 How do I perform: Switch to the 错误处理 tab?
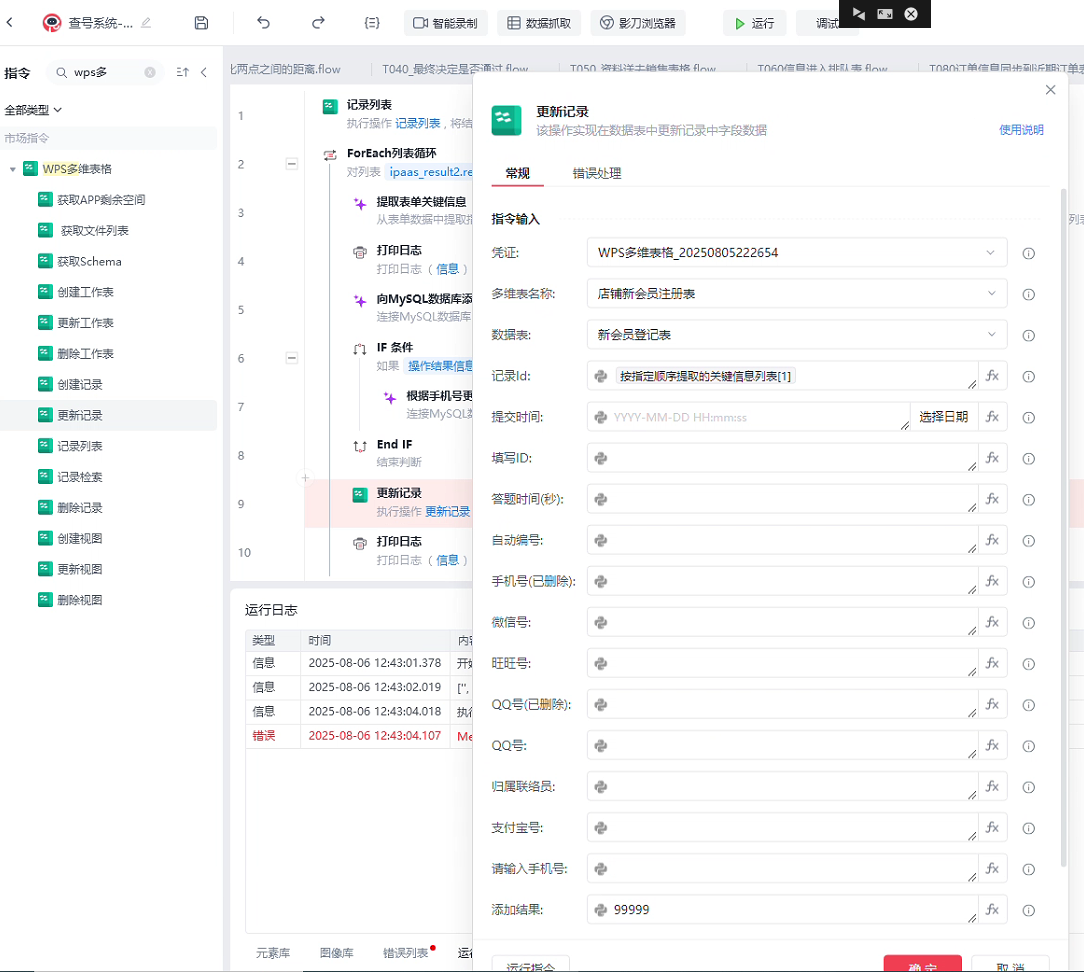point(597,173)
